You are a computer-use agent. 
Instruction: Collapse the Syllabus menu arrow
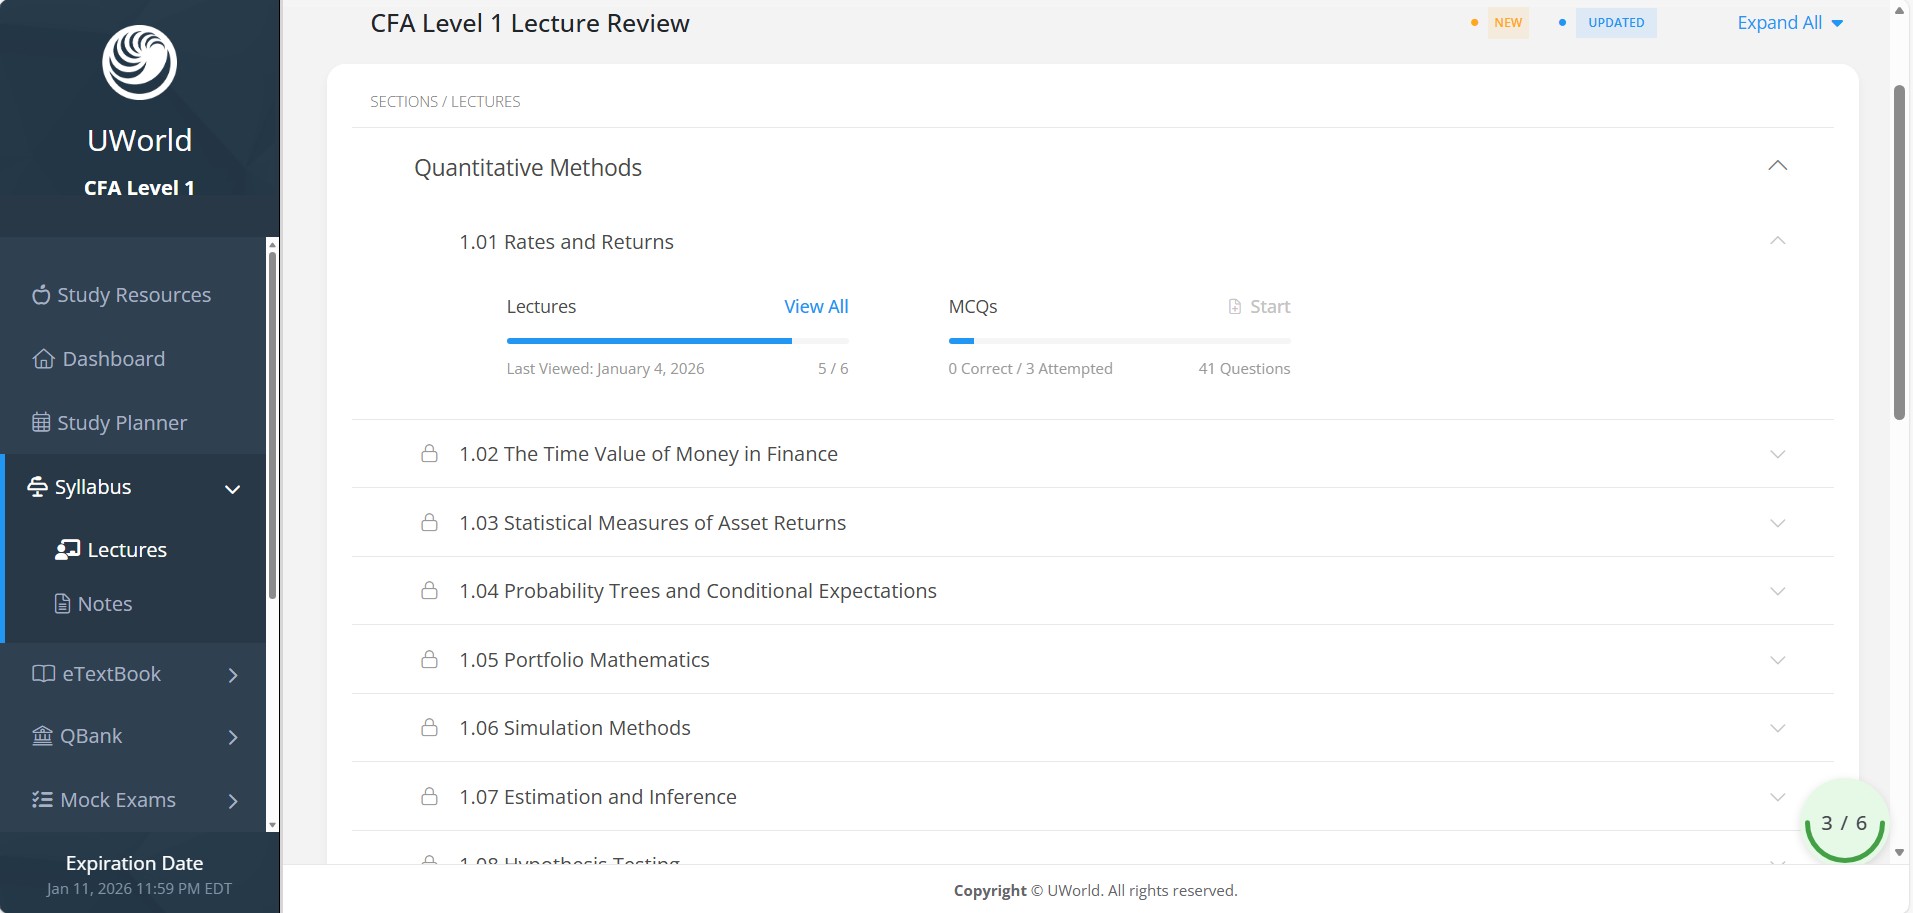[x=233, y=489]
